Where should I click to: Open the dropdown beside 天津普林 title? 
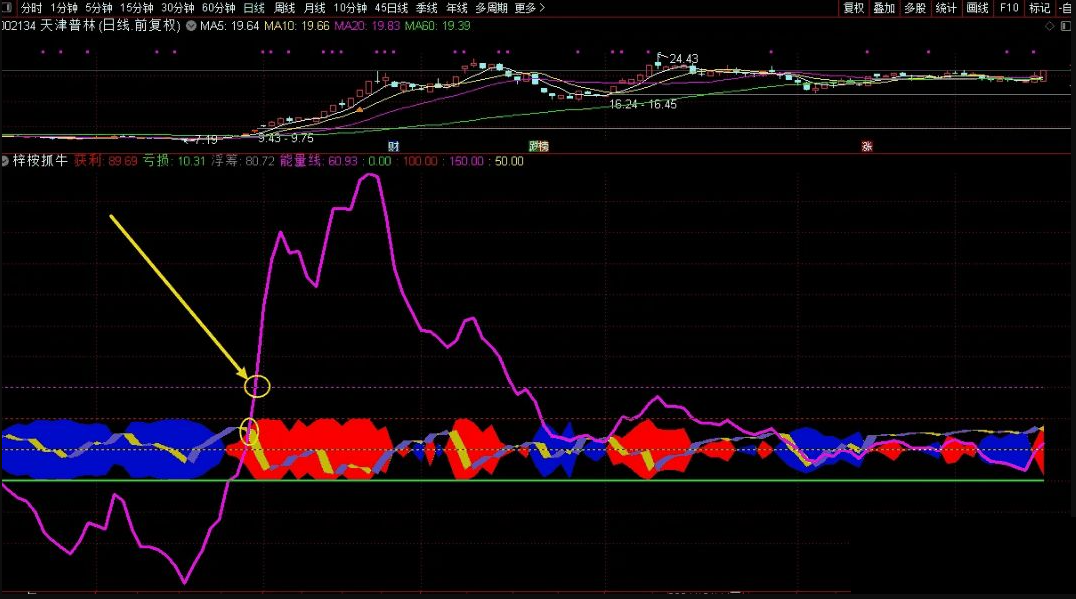point(191,26)
